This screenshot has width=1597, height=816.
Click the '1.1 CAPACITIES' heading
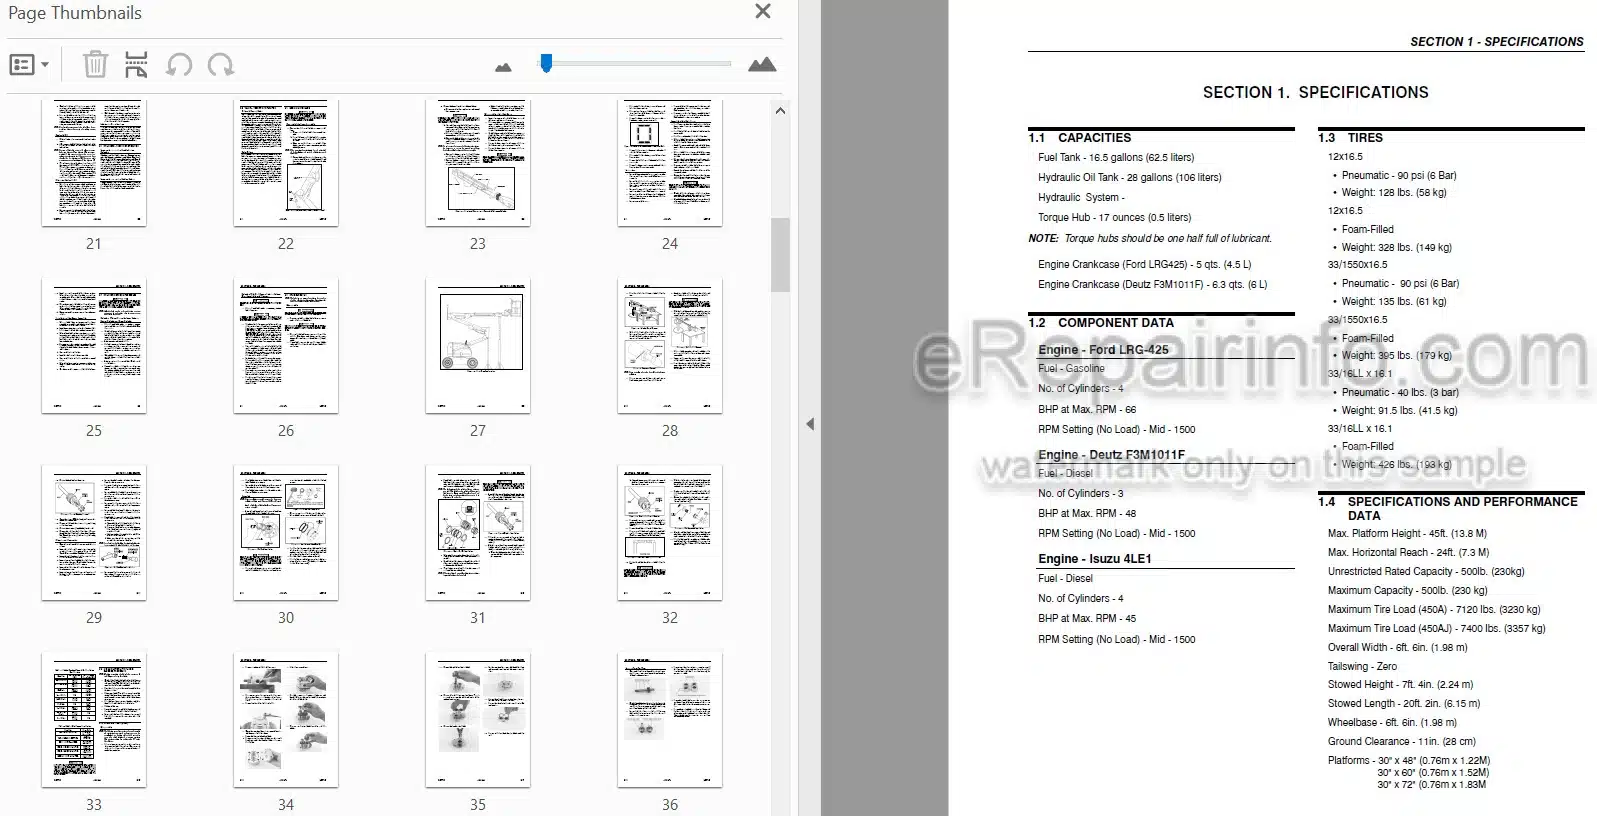[x=1080, y=138]
